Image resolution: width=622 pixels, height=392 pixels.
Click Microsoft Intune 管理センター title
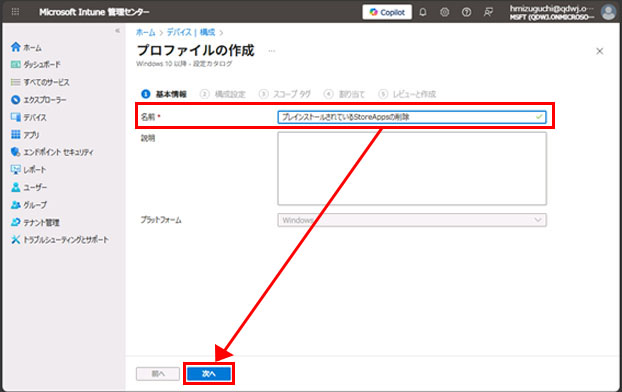pyautogui.click(x=94, y=12)
